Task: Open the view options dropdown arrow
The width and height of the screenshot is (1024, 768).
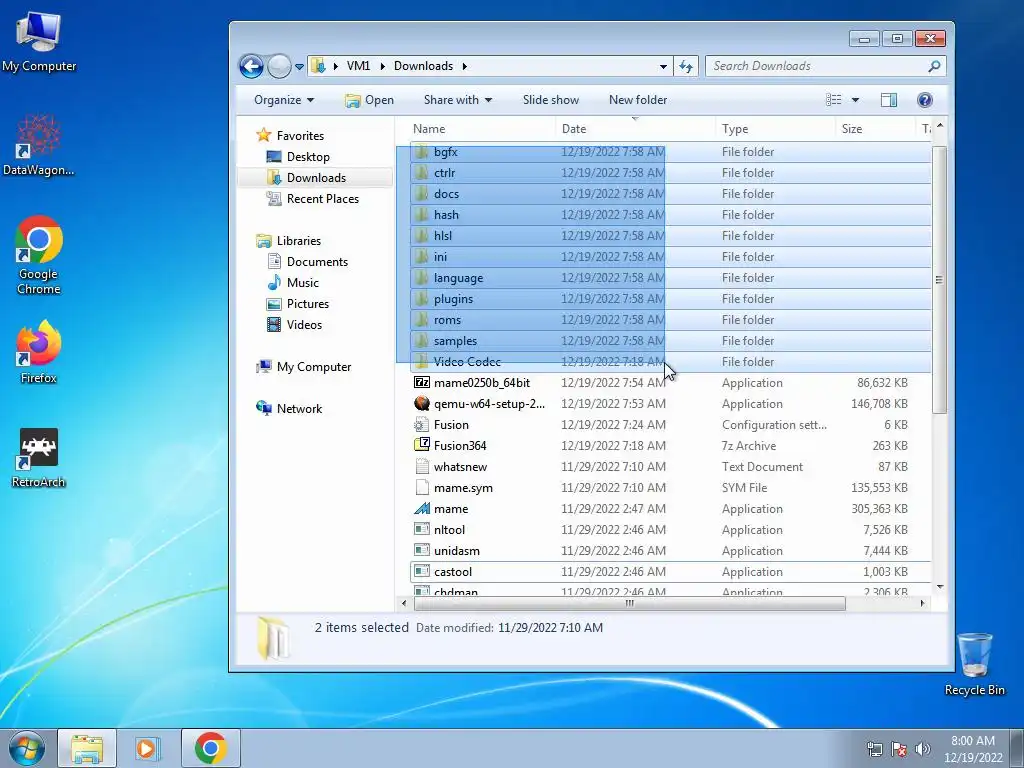Action: click(x=856, y=100)
